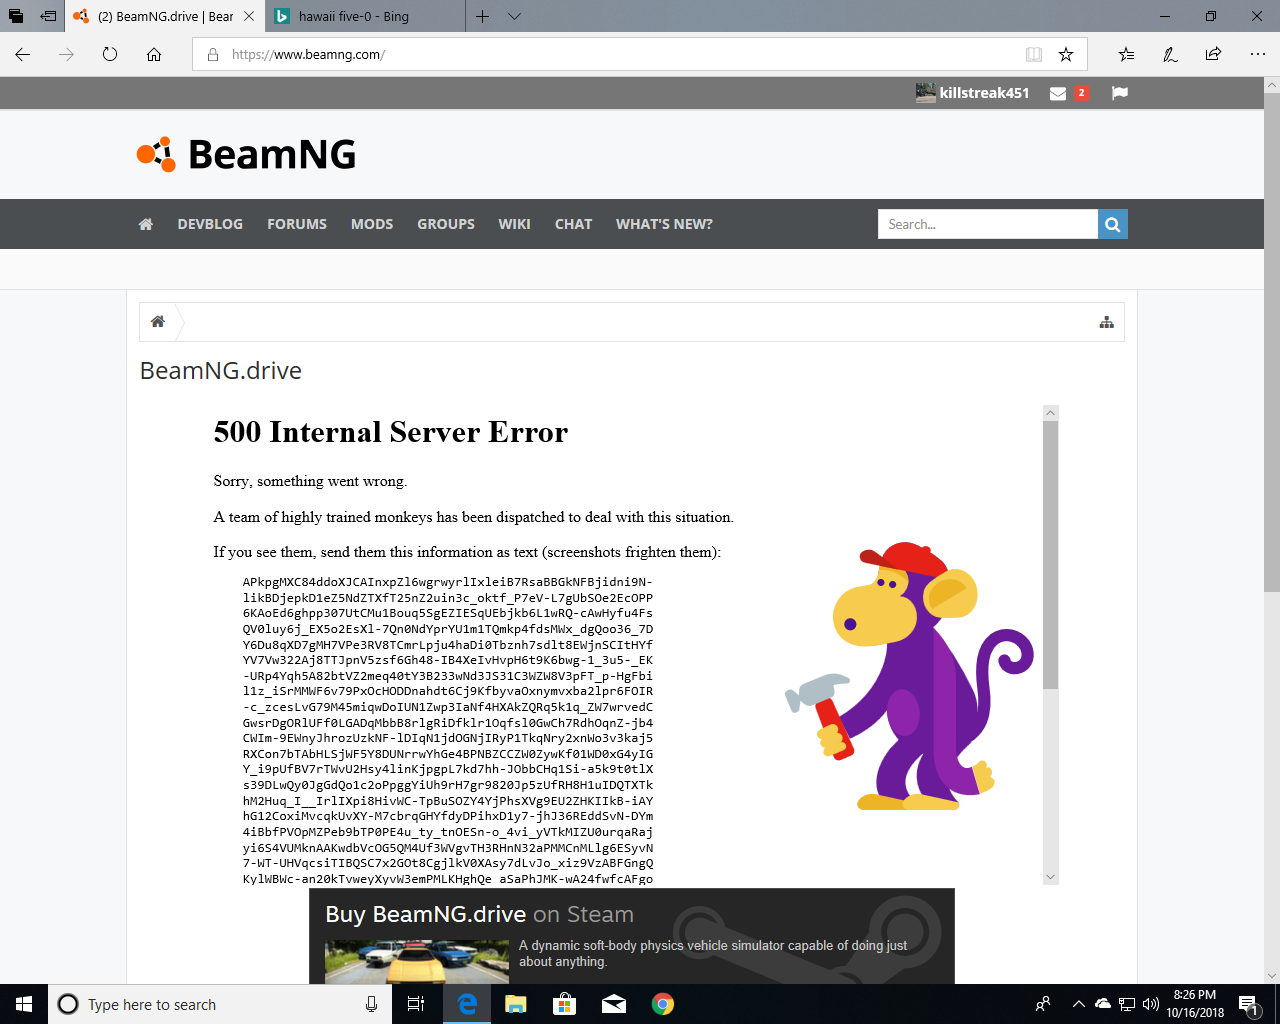Open the tab preview dropdown chevron
The height and width of the screenshot is (1024, 1280).
(x=514, y=16)
